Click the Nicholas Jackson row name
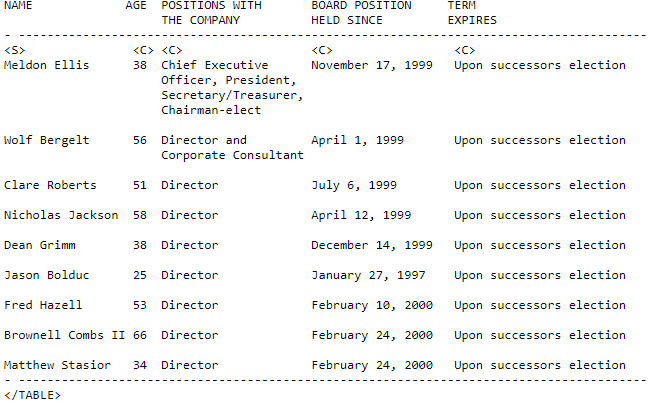Image resolution: width=654 pixels, height=408 pixels. [61, 215]
